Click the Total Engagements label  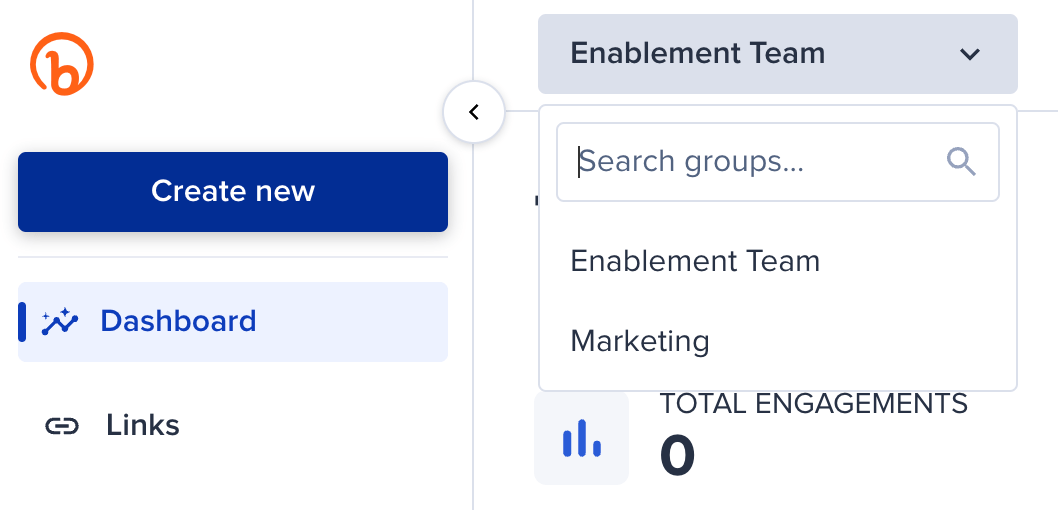click(x=813, y=404)
